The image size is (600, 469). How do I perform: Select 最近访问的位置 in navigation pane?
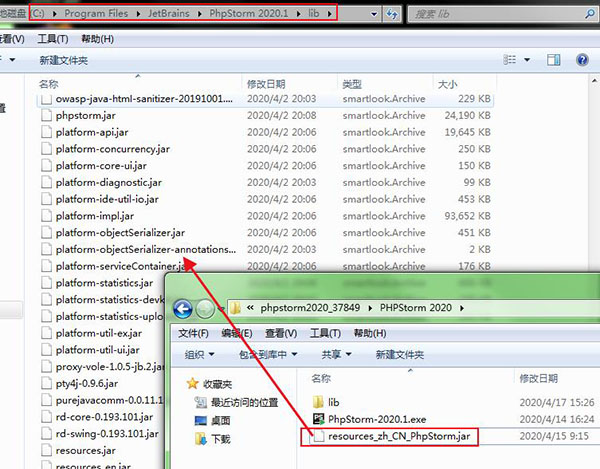[236, 402]
